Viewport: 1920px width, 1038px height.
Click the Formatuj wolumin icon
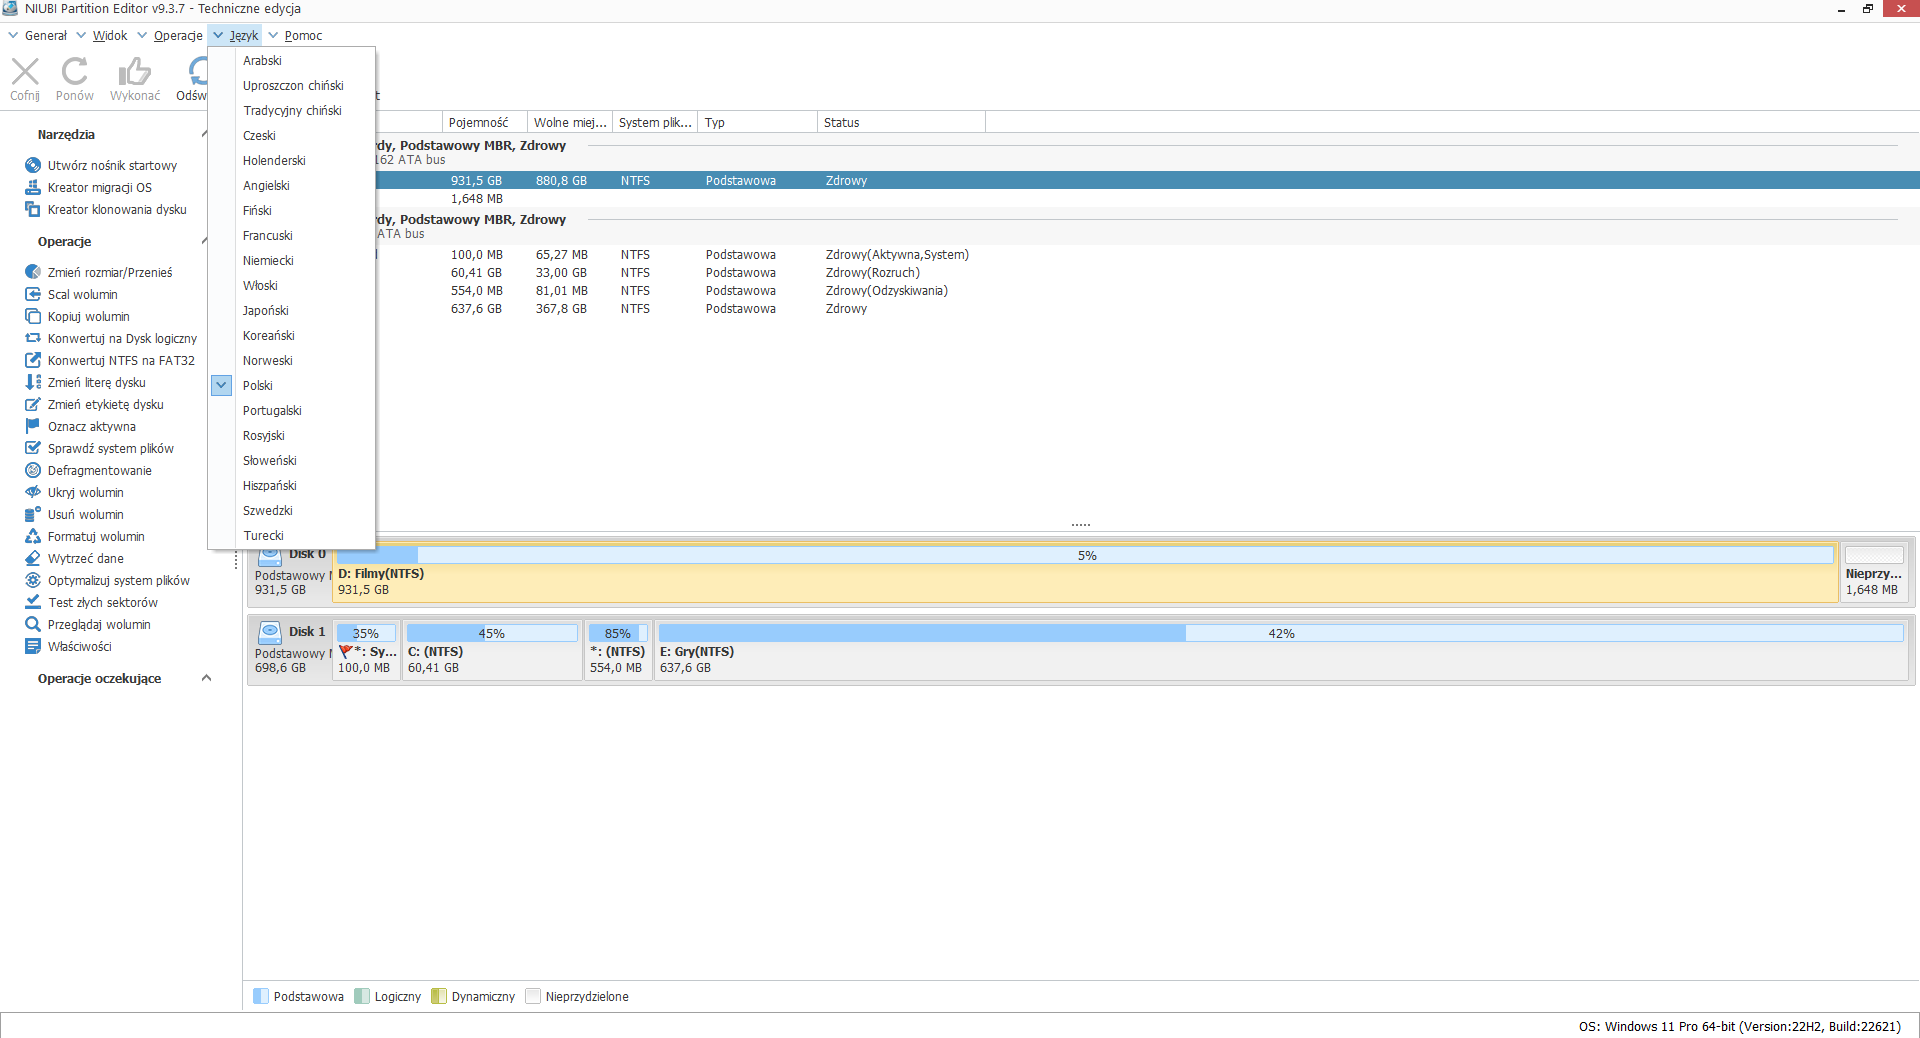tap(33, 536)
